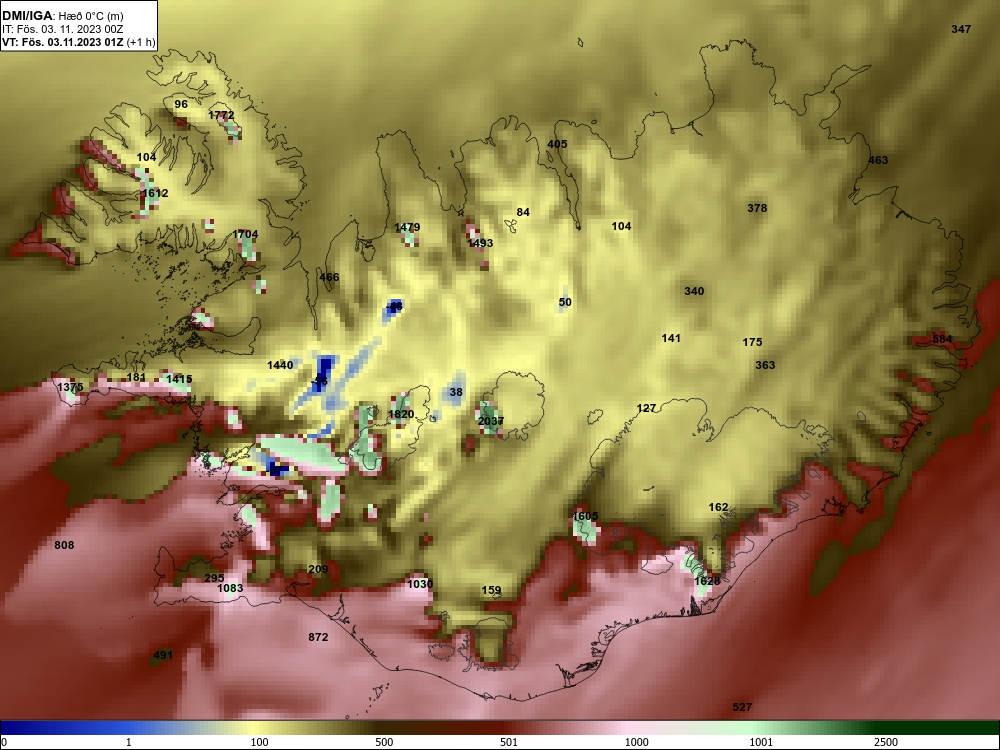Image resolution: width=1000 pixels, height=750 pixels.
Task: Click the 1083 height value
Action: click(230, 588)
